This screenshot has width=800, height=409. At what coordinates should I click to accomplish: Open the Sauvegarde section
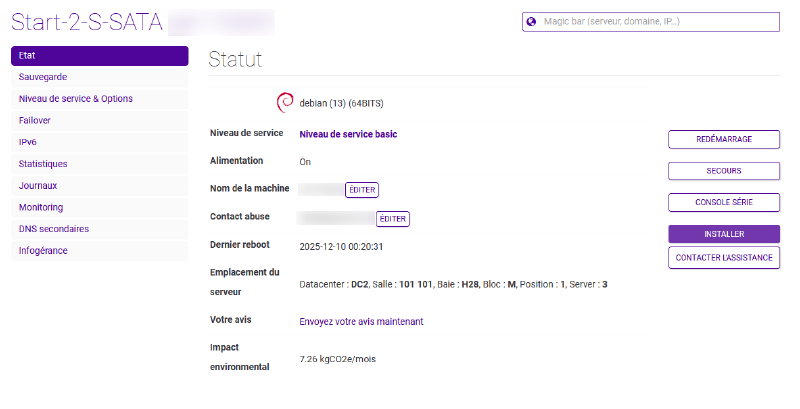pos(99,77)
